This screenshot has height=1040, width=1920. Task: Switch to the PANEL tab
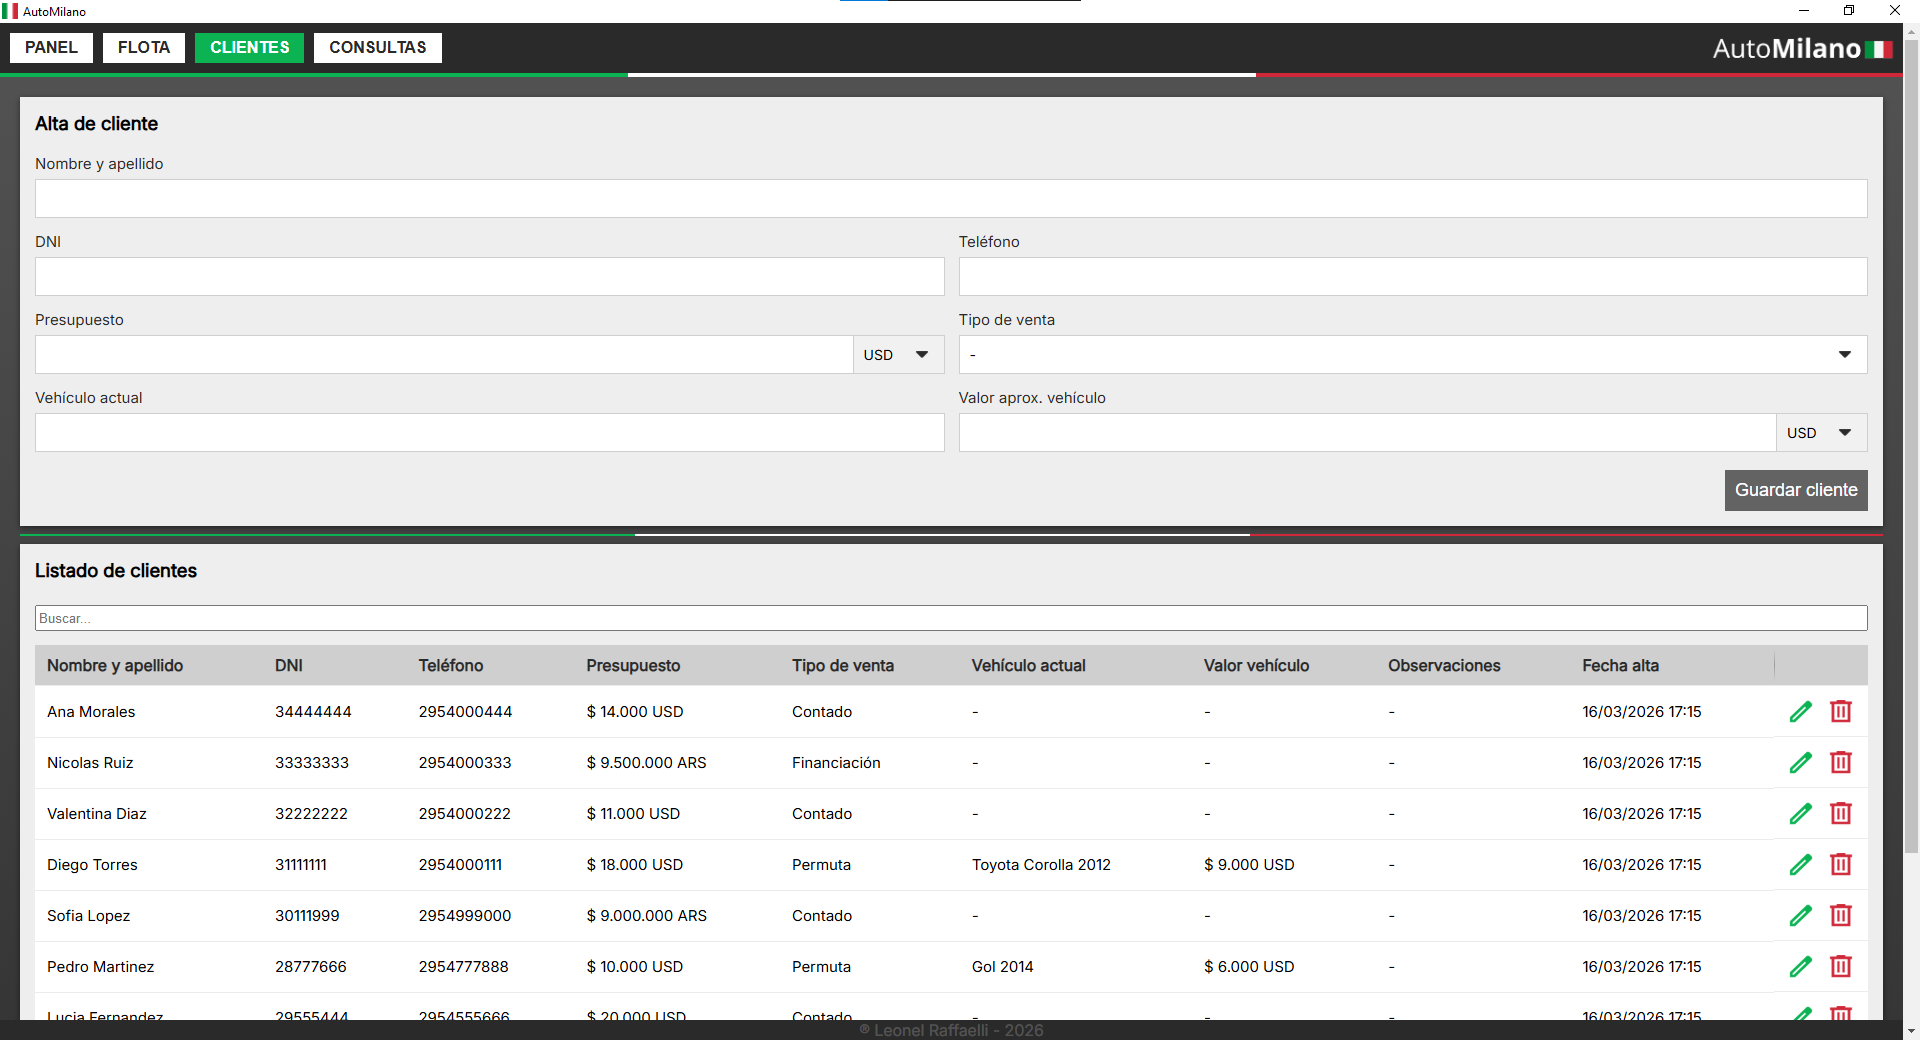point(51,48)
